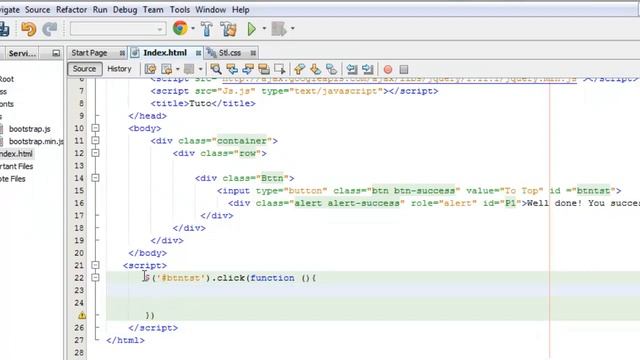Collapse the row div fold on line 12

click(x=95, y=153)
